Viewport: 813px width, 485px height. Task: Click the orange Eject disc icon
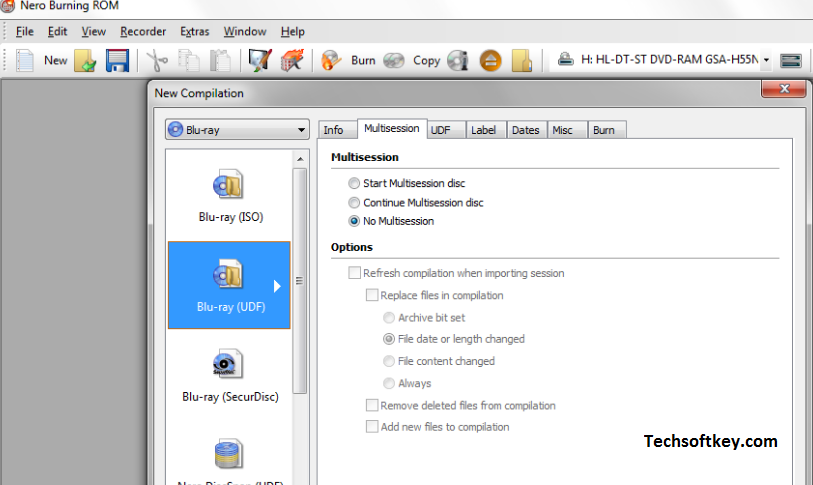click(x=490, y=61)
